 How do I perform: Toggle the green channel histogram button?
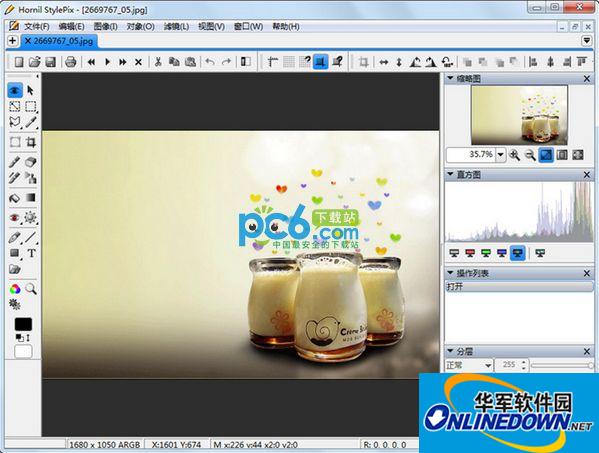coord(486,253)
